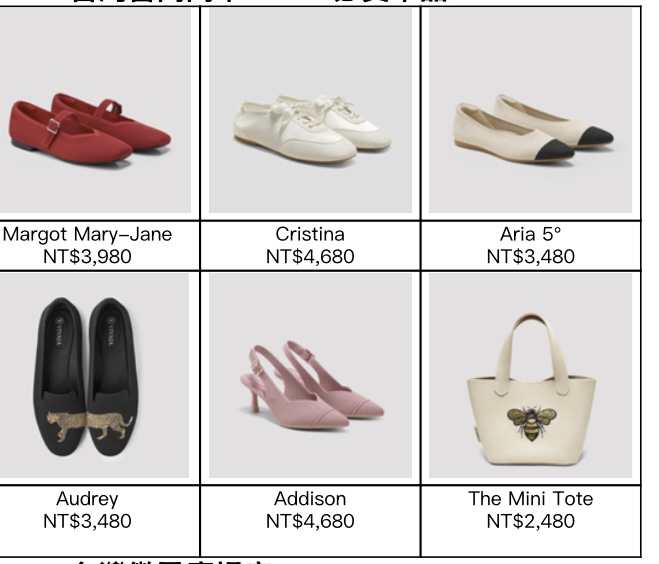
Task: Click the Aria 5° product name
Action: pyautogui.click(x=530, y=234)
